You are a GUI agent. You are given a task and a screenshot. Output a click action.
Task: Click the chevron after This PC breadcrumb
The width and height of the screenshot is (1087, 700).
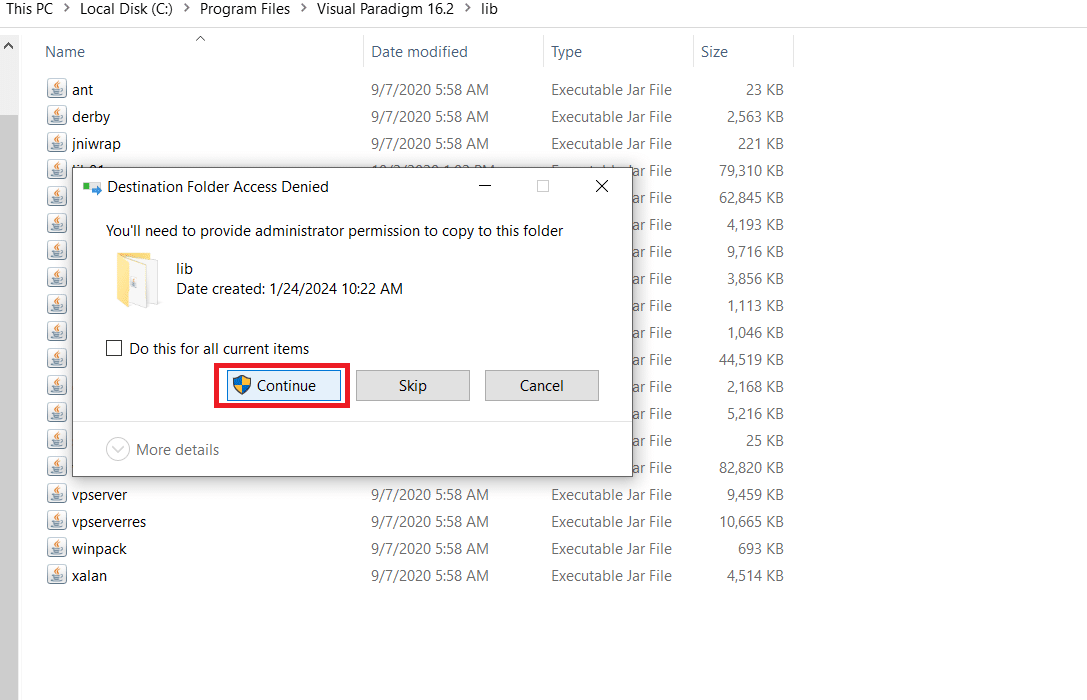(67, 8)
